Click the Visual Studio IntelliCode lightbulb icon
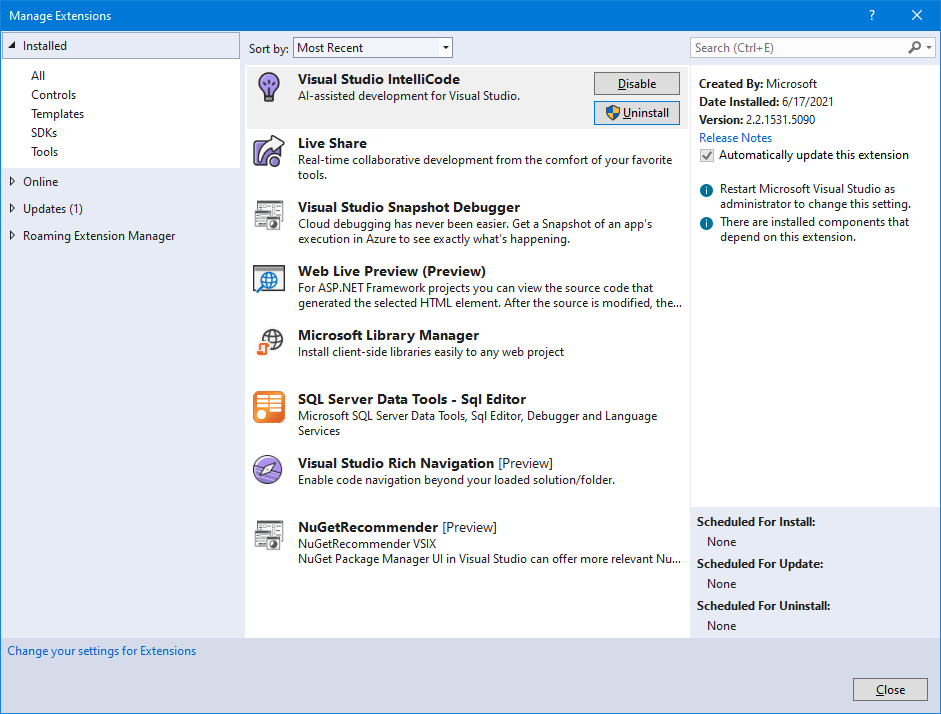 268,88
